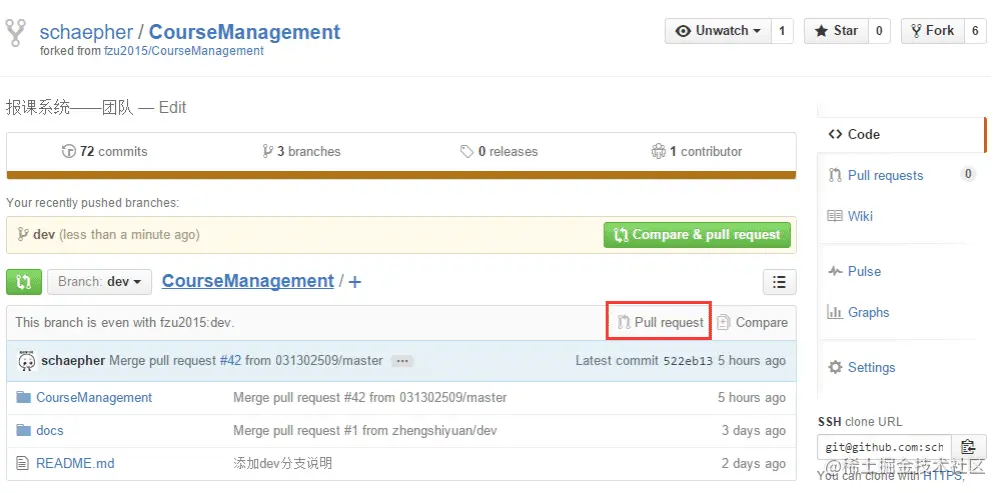Click the Code brackets icon

coord(835,134)
